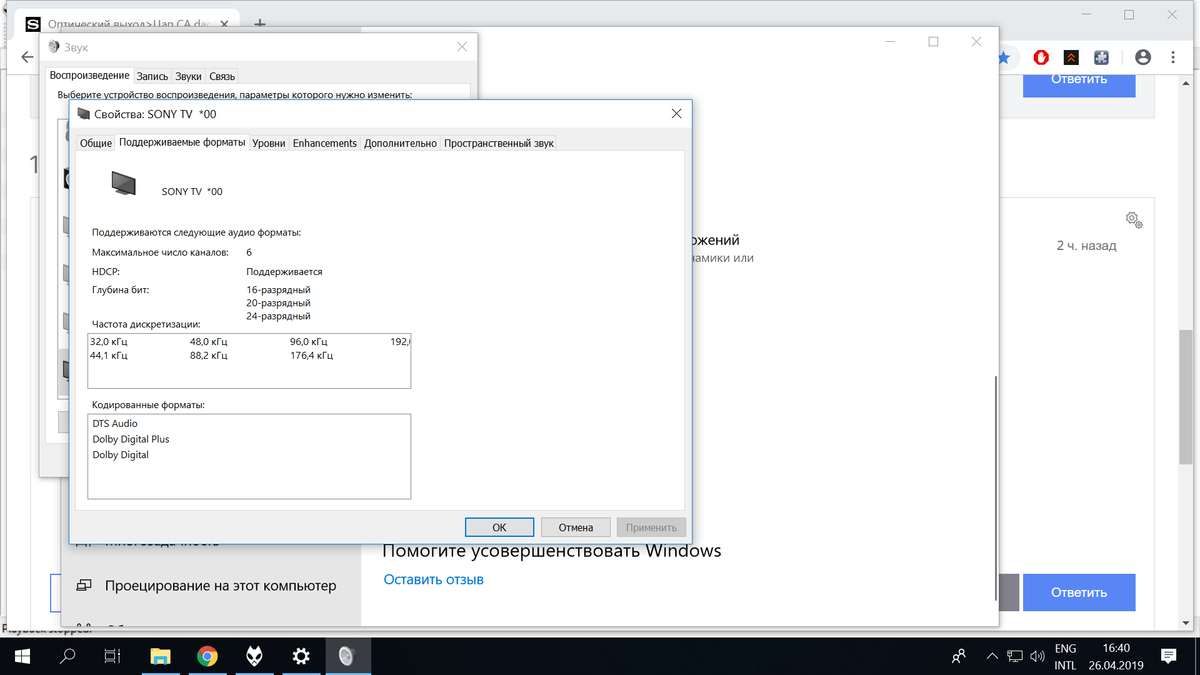Click the AdBlock extension icon in Chrome
This screenshot has height=675, width=1200.
pos(1040,58)
